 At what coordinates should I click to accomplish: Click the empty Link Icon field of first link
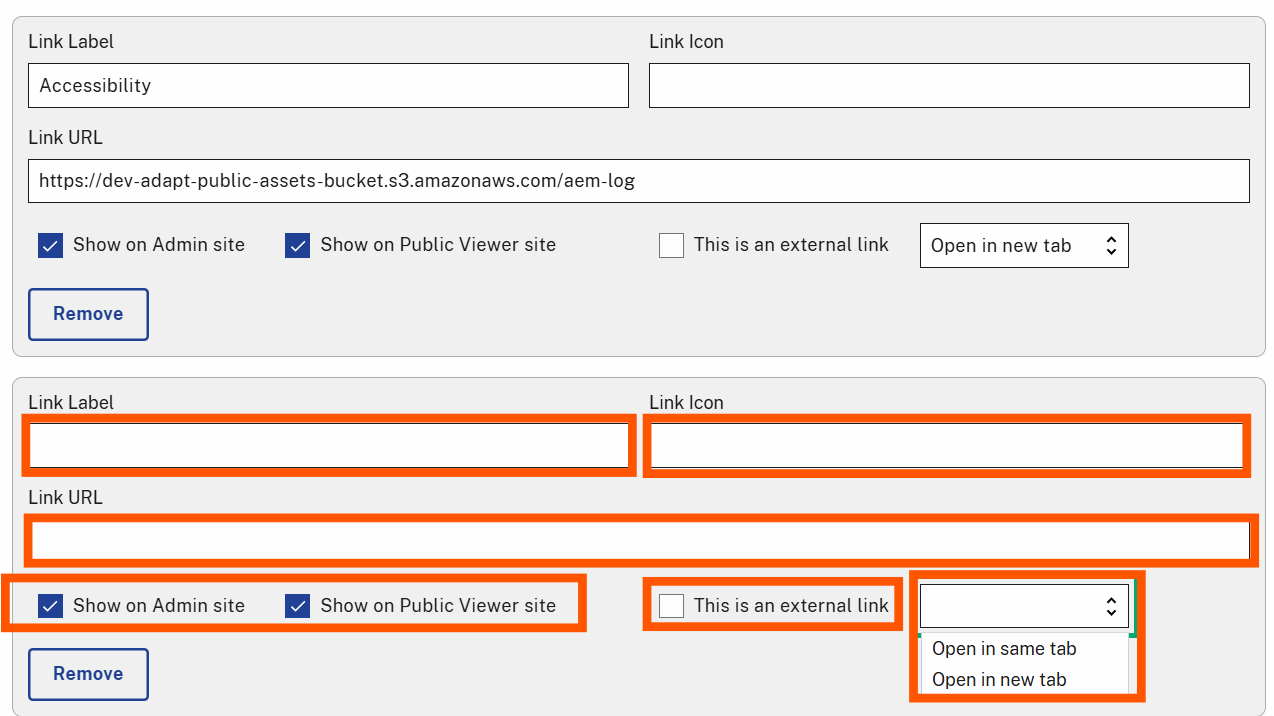(x=949, y=85)
